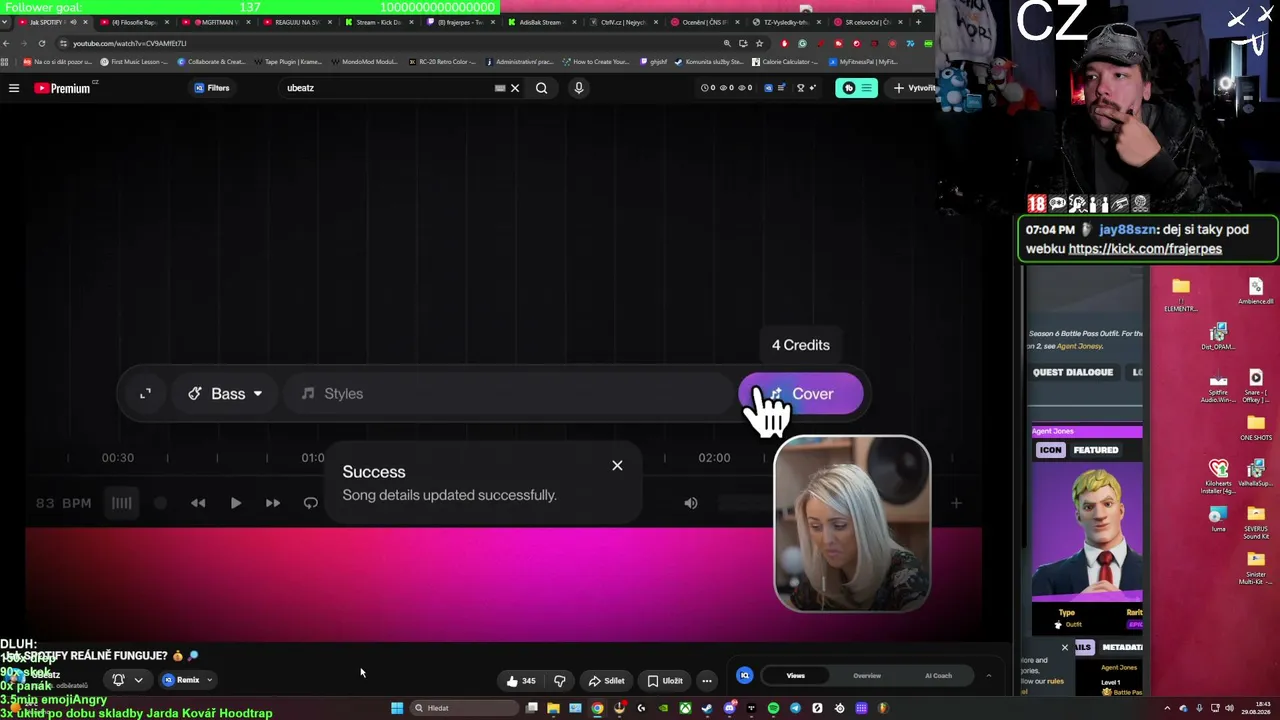Dislike the video with thumbs-down icon
1280x720 pixels.
pos(560,681)
